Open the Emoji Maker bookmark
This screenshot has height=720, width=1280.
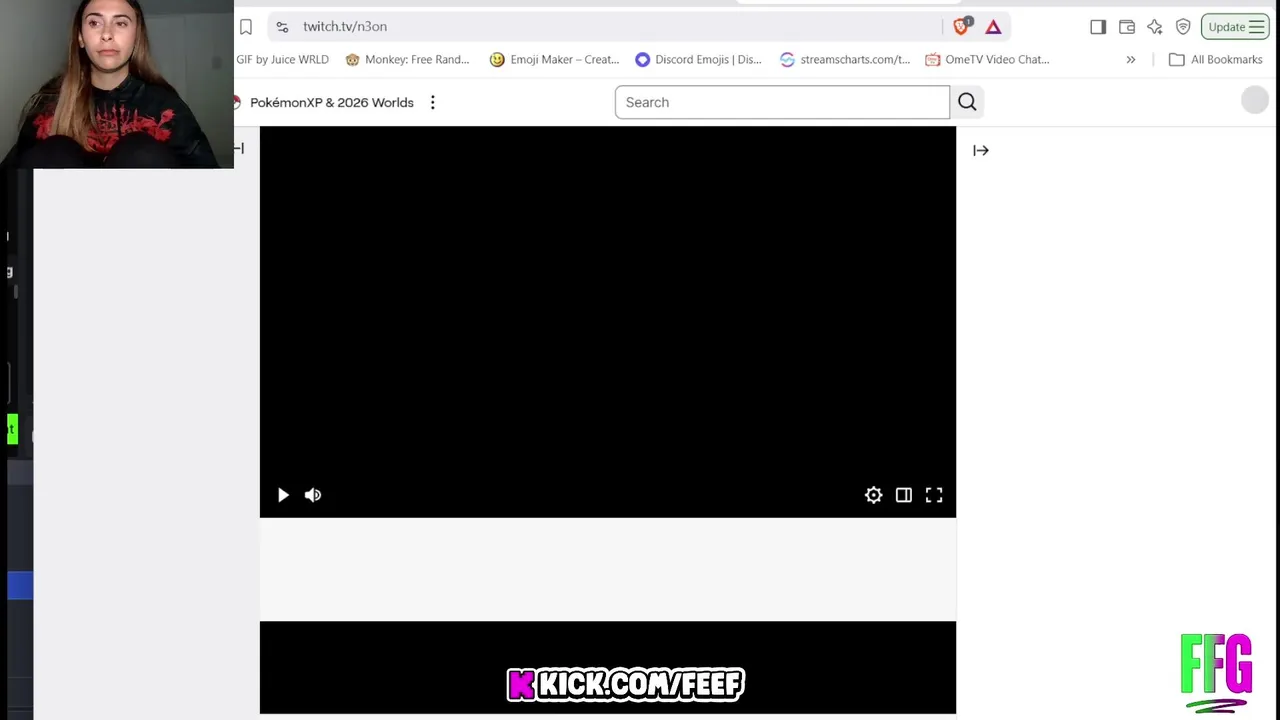click(x=554, y=60)
